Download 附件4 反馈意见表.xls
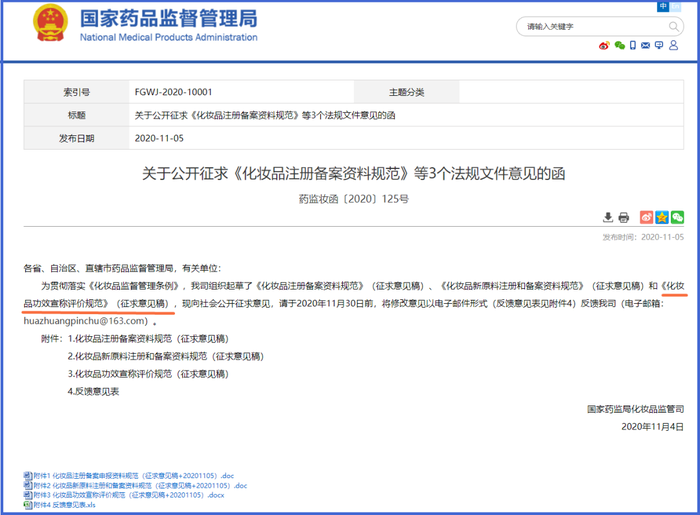The image size is (700, 515). pyautogui.click(x=64, y=505)
